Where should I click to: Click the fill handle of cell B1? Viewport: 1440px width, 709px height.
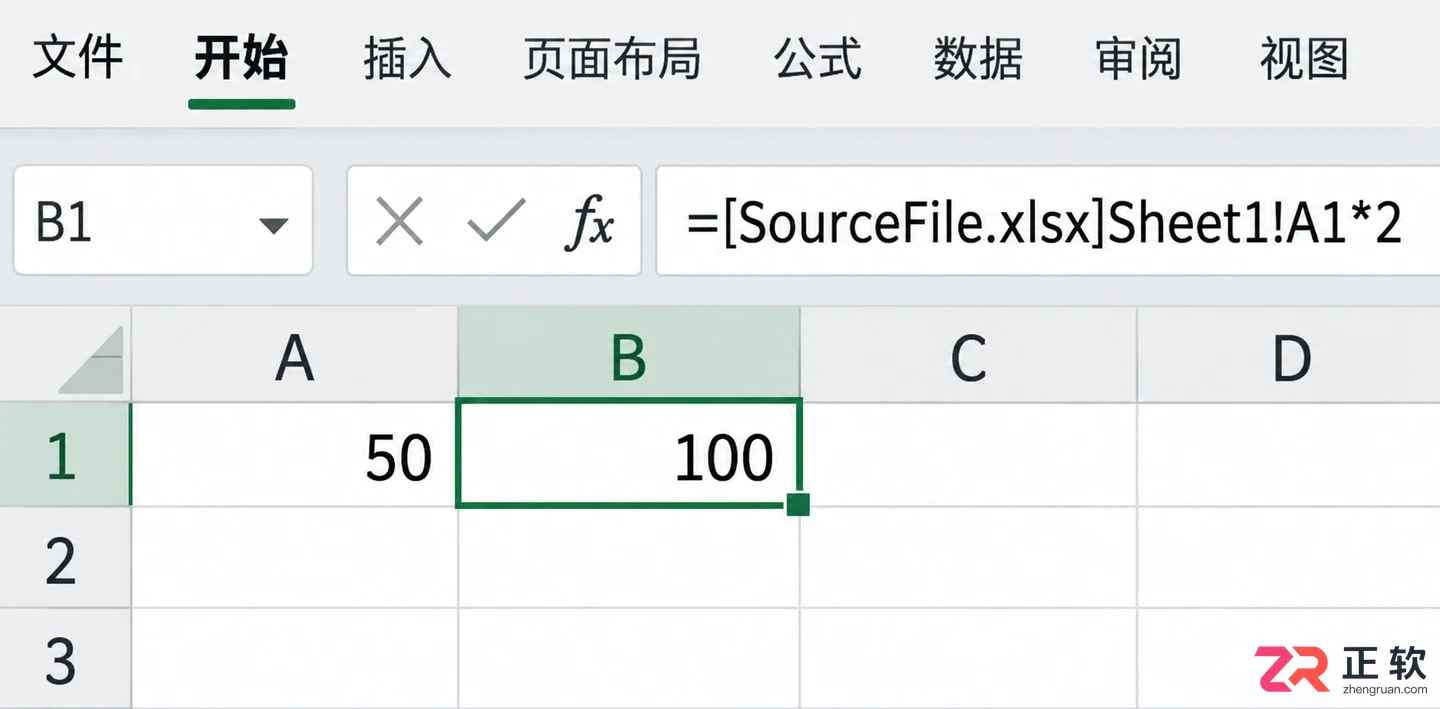click(798, 504)
